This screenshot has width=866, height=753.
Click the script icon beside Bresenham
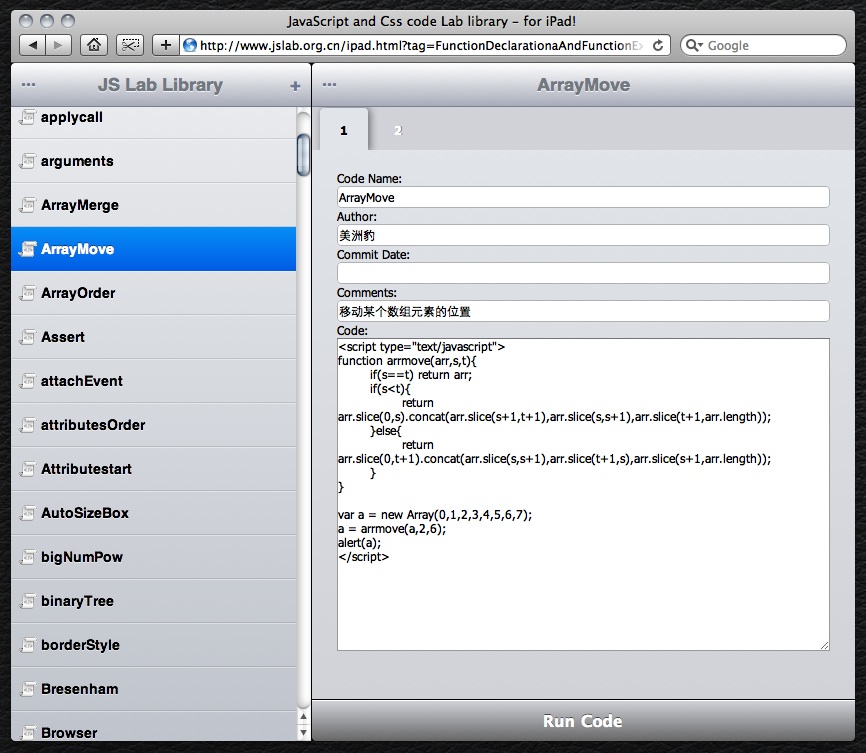point(27,689)
